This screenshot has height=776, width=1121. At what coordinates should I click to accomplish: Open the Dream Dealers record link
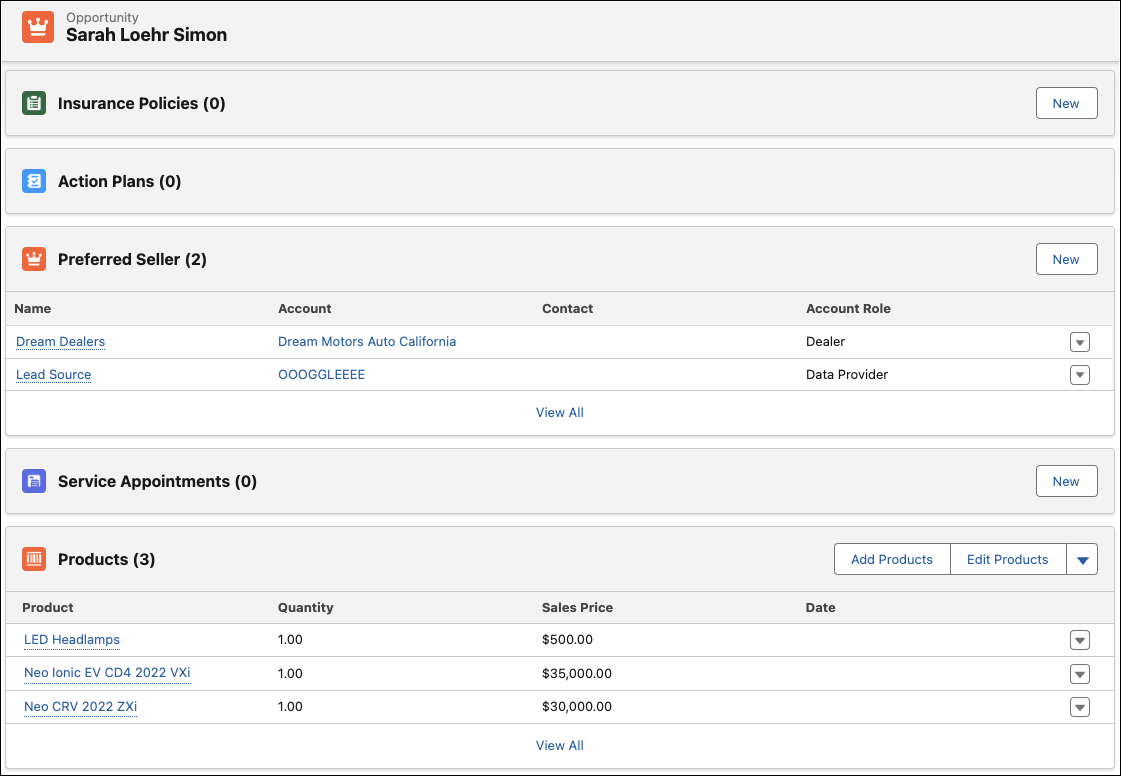point(60,342)
